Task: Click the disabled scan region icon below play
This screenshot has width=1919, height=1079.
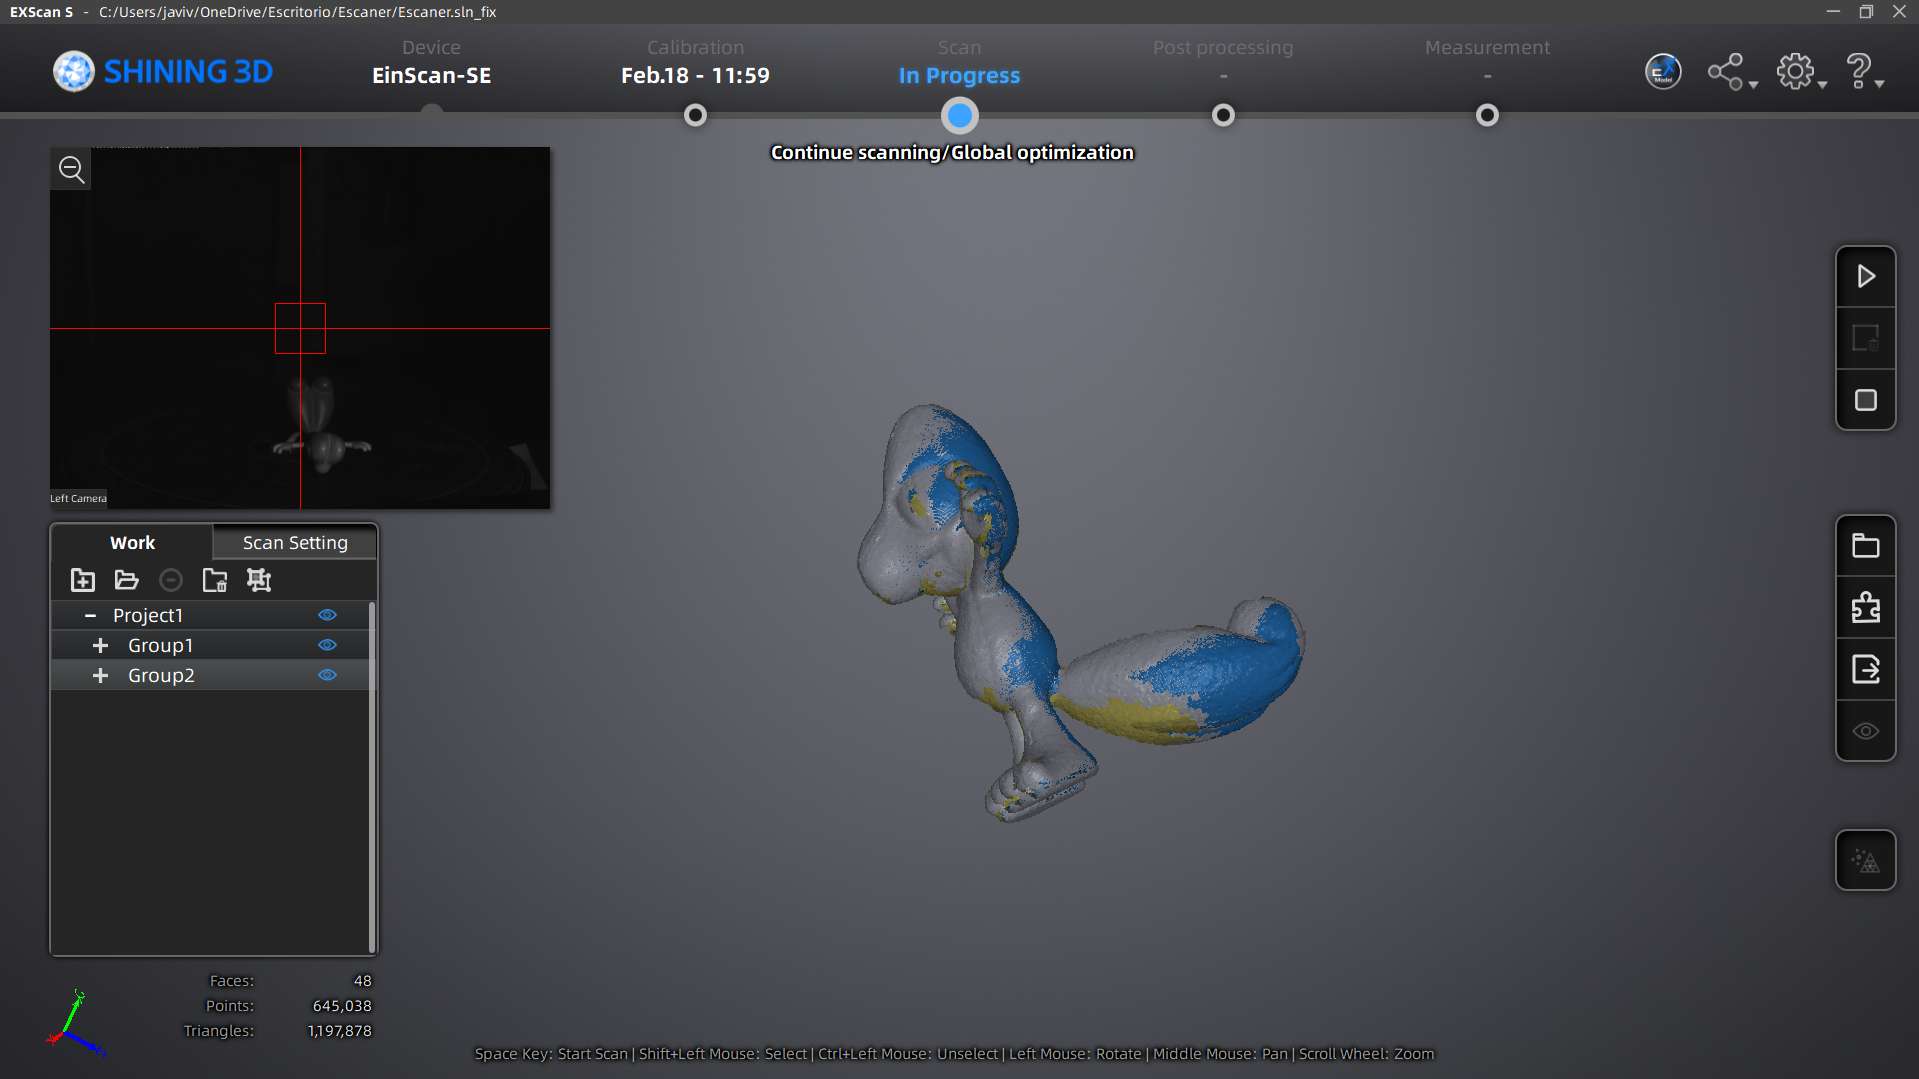Action: click(1866, 338)
